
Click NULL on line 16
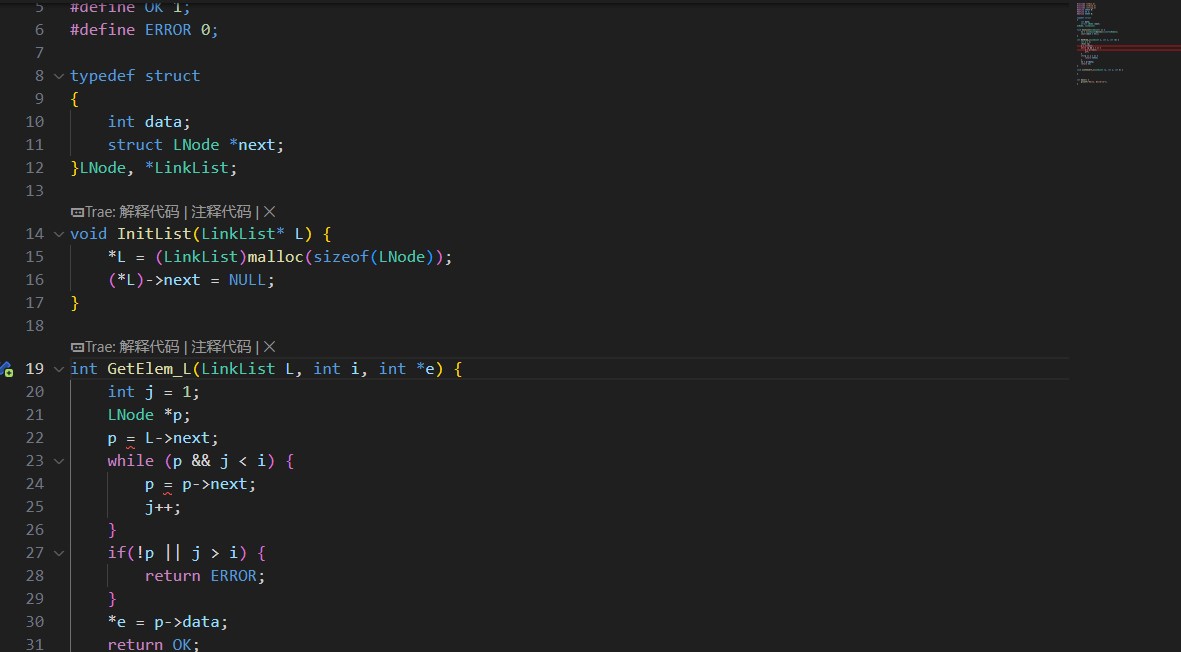point(247,280)
